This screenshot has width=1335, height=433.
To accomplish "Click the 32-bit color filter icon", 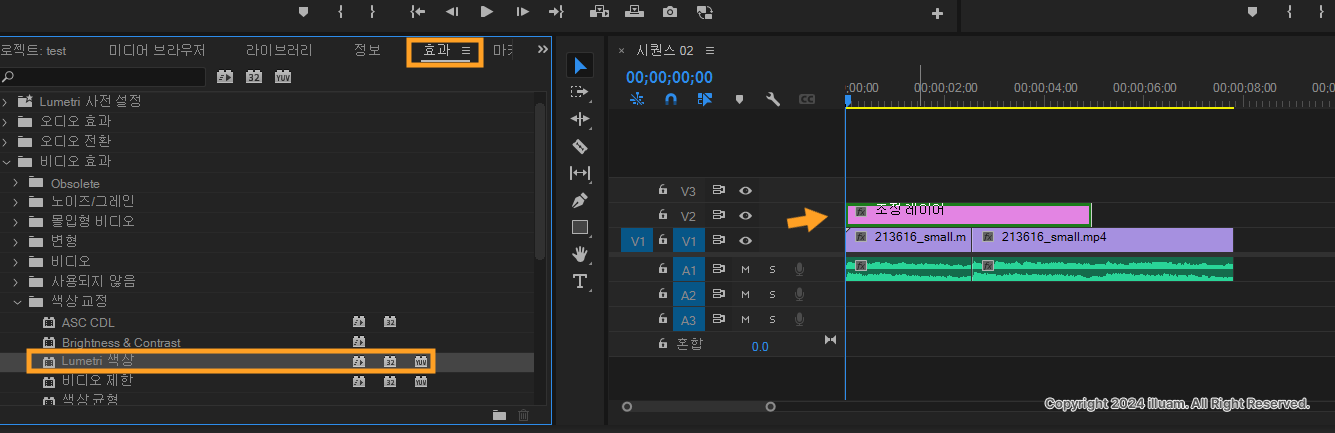I will [x=254, y=76].
